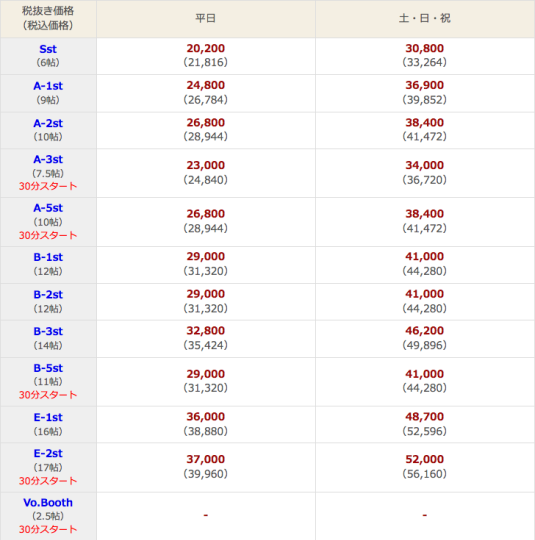Viewport: 535px width, 540px height.
Task: Open the E-1st studio link
Action: pos(48,417)
